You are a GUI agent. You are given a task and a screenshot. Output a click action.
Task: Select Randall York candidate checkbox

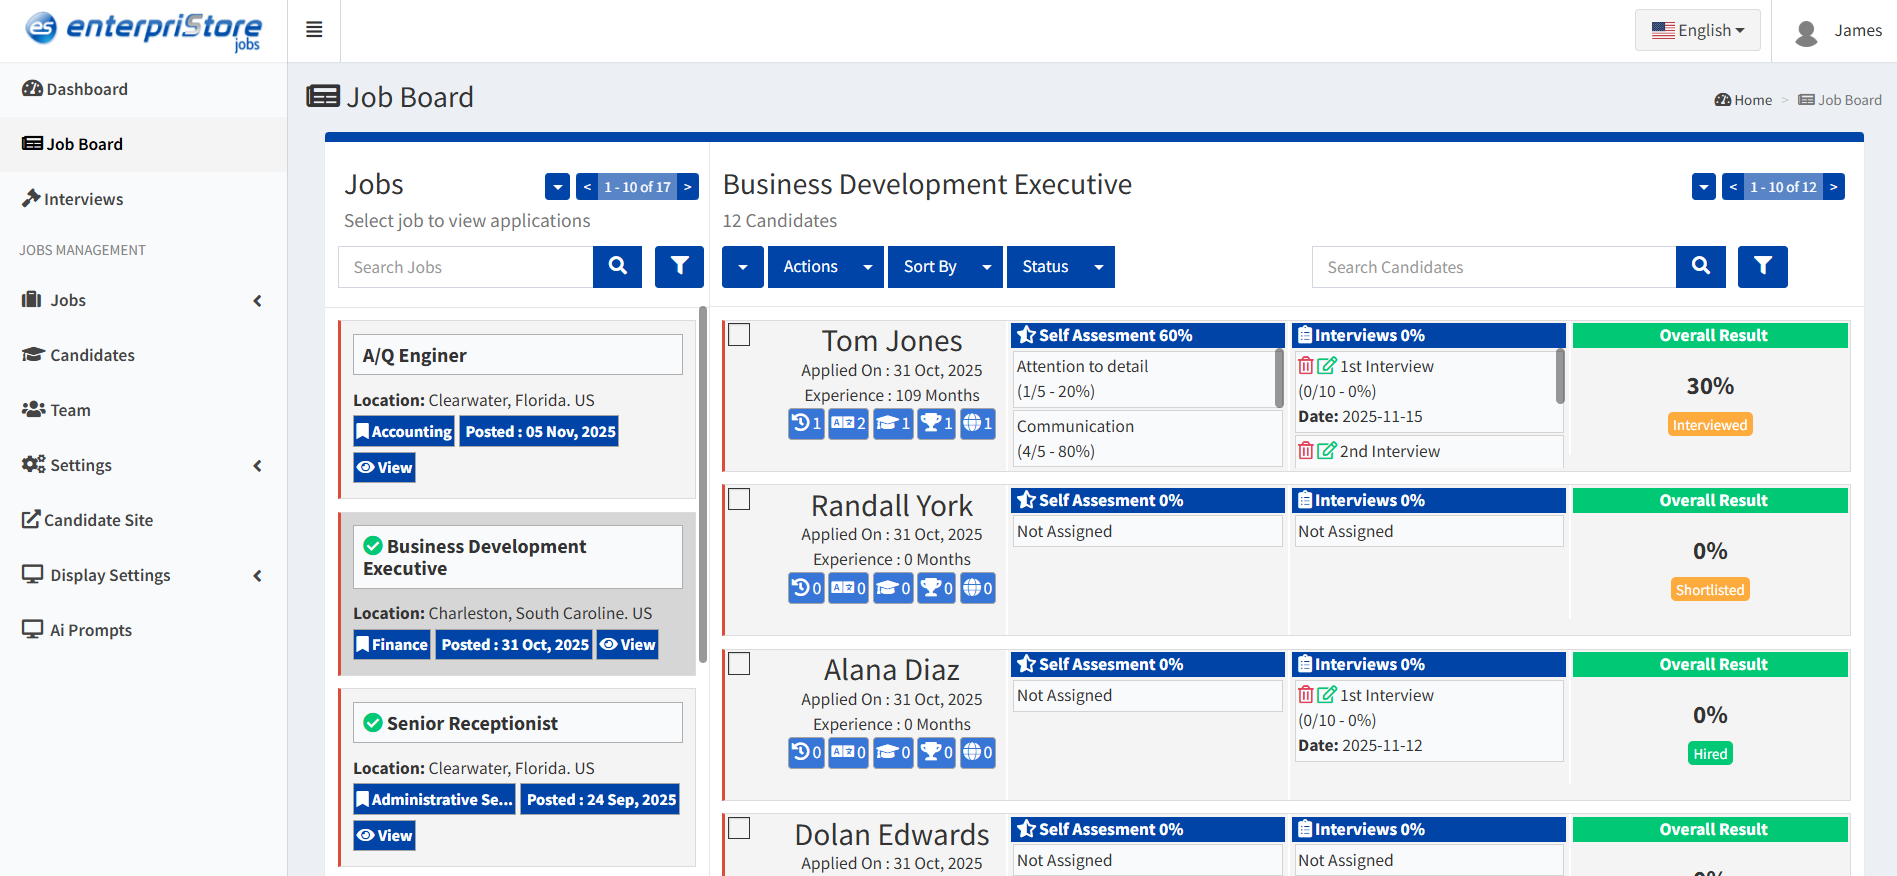pyautogui.click(x=739, y=499)
